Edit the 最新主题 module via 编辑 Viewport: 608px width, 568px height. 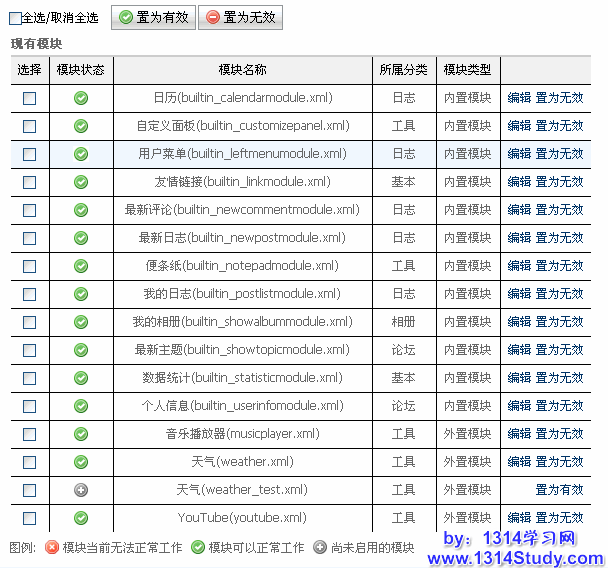pyautogui.click(x=519, y=350)
